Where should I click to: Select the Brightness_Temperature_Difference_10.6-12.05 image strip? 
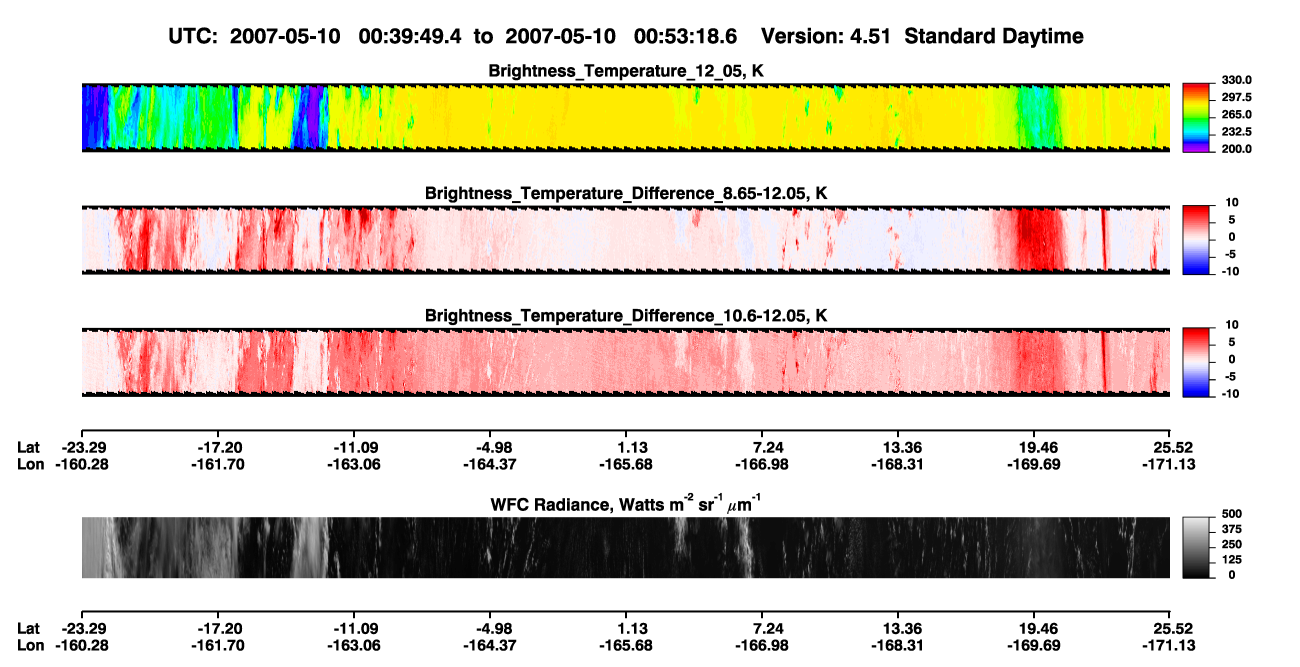[x=626, y=361]
